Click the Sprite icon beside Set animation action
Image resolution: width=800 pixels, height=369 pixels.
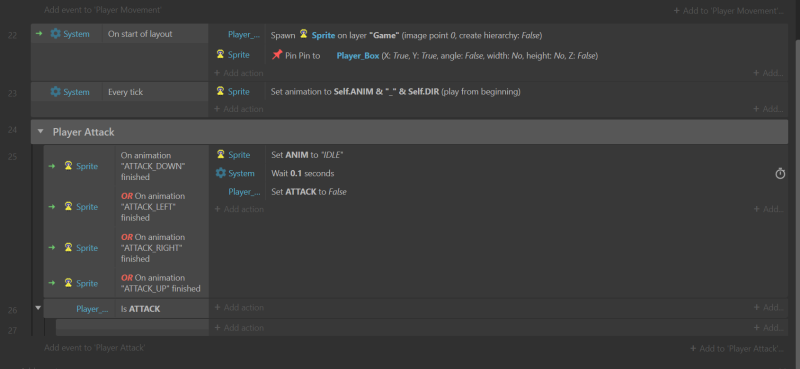pos(220,91)
